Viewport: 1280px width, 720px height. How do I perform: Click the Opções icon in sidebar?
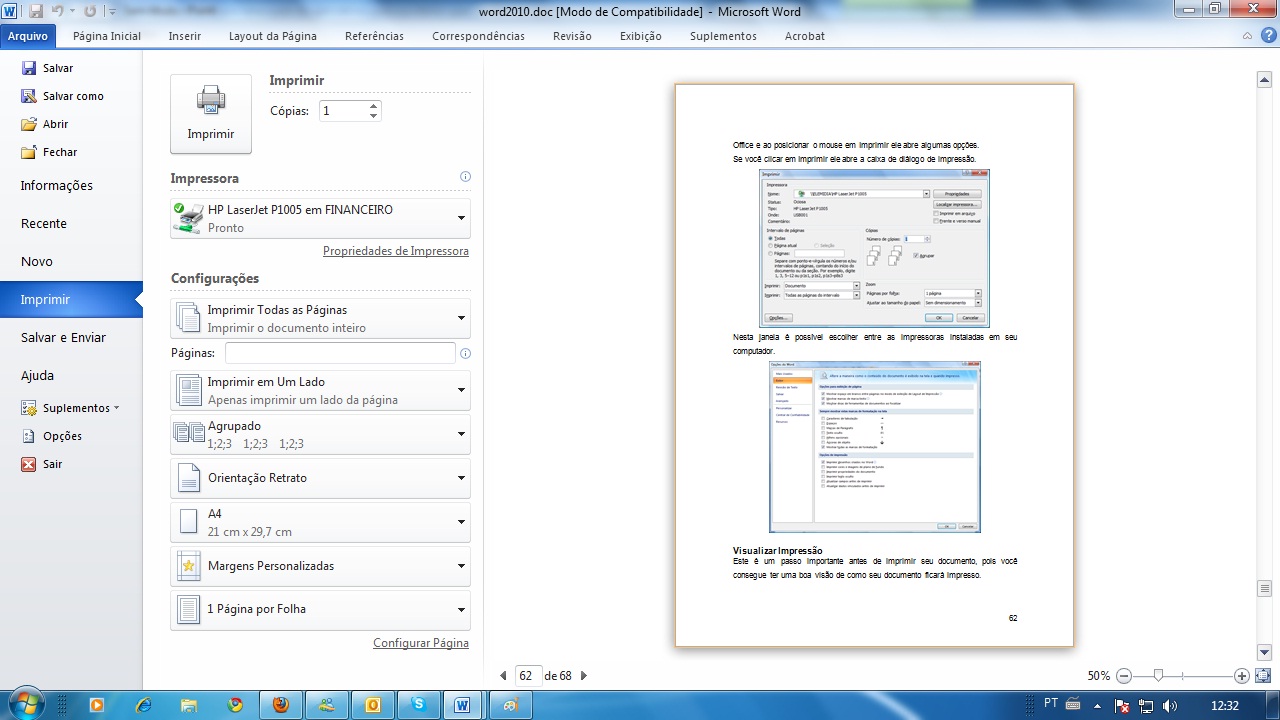pos(29,436)
